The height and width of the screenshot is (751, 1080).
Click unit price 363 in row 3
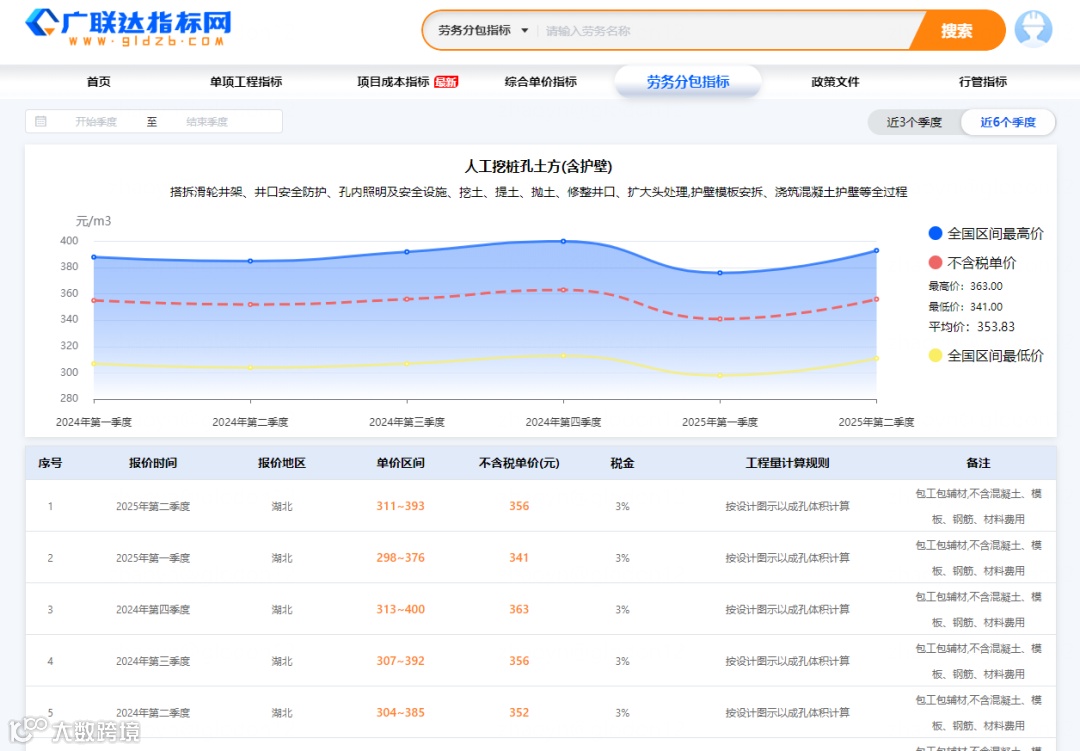(519, 609)
